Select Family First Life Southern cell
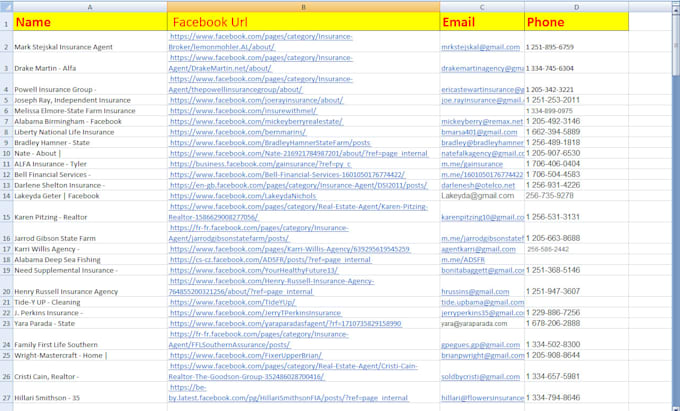This screenshot has height=411, width=680. [x=90, y=339]
